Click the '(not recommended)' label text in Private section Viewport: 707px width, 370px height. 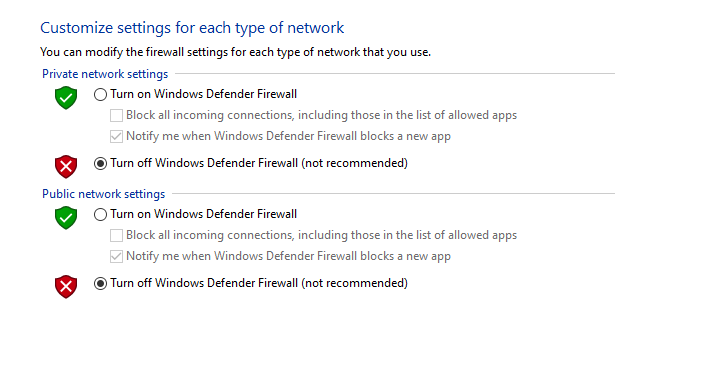coord(354,163)
